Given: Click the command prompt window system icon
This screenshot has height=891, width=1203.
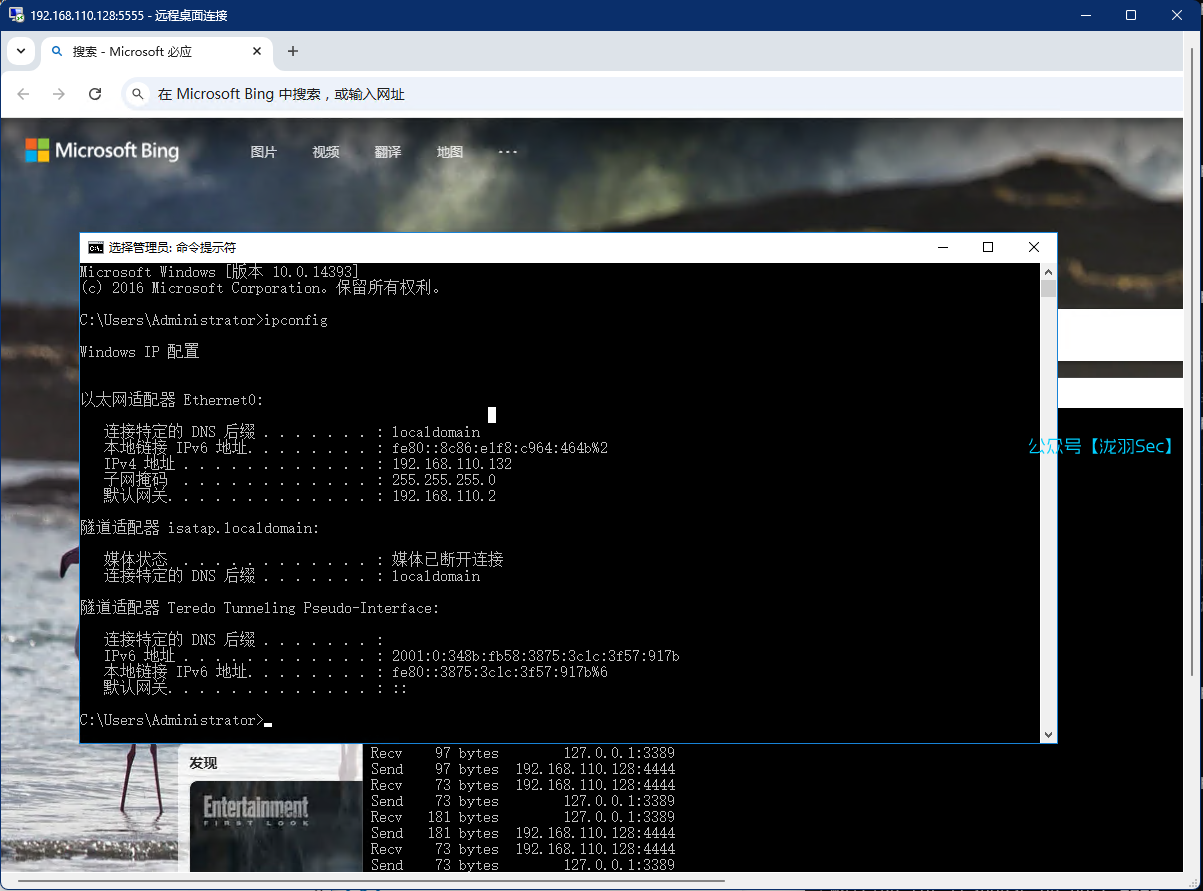Looking at the screenshot, I should click(95, 247).
